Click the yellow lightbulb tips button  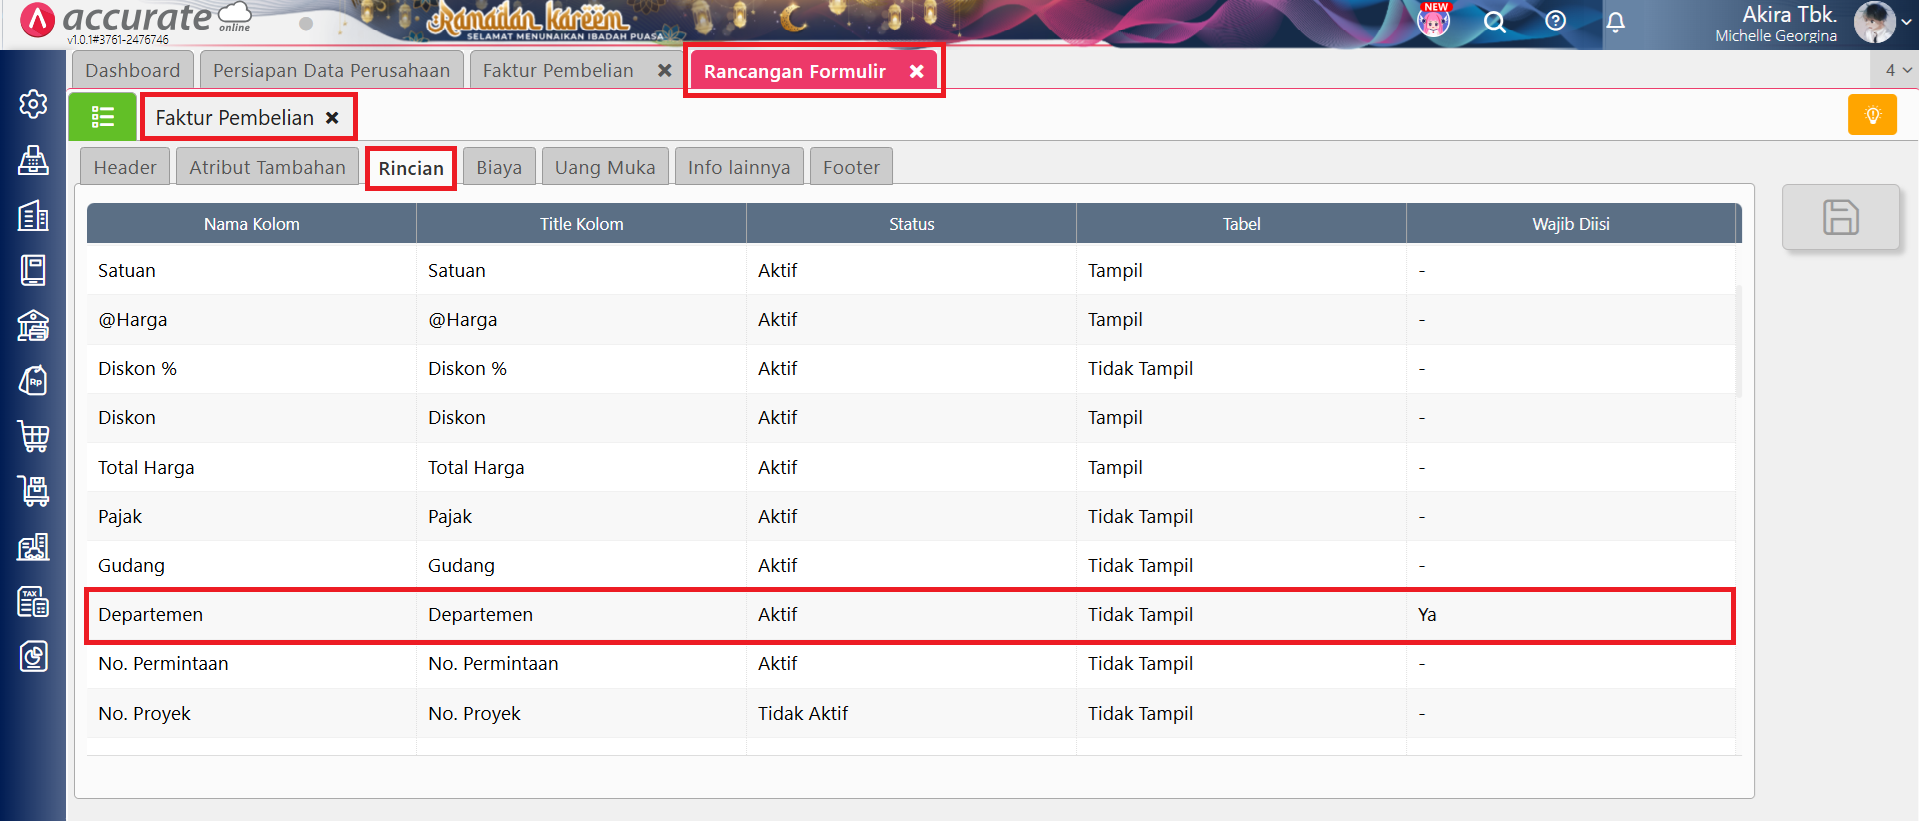click(x=1872, y=115)
